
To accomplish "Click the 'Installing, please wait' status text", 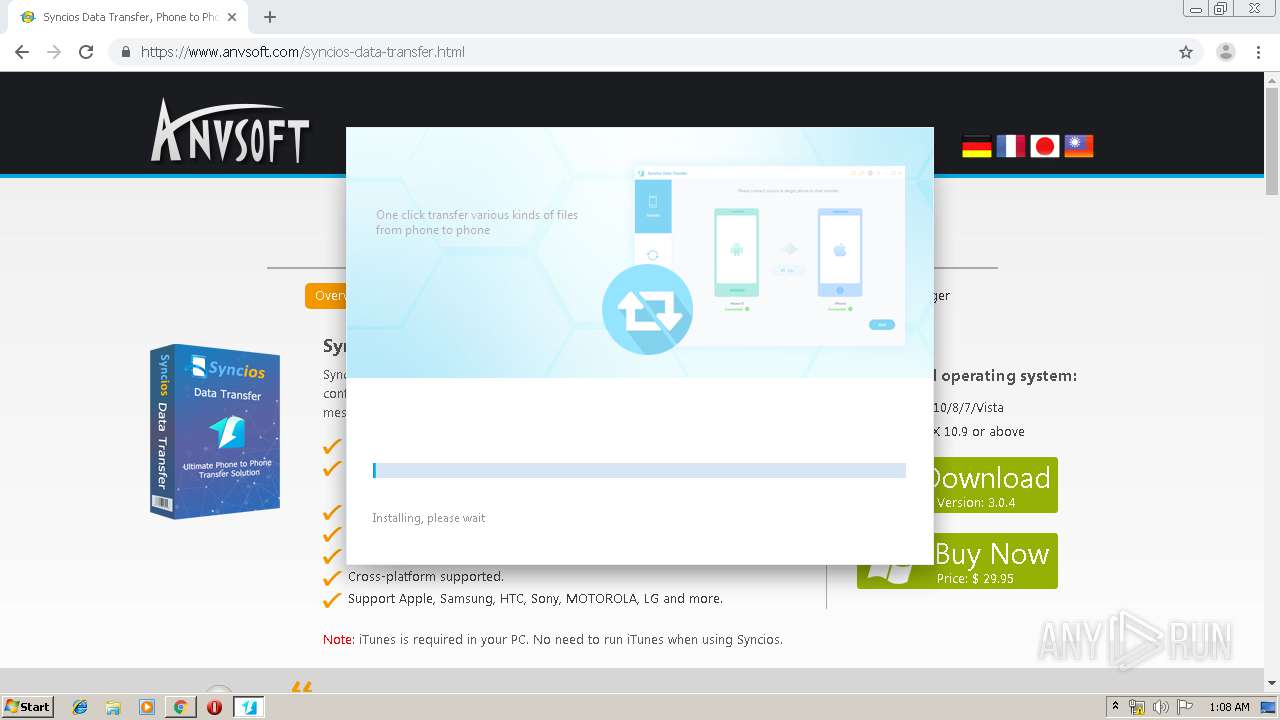I will [x=429, y=518].
